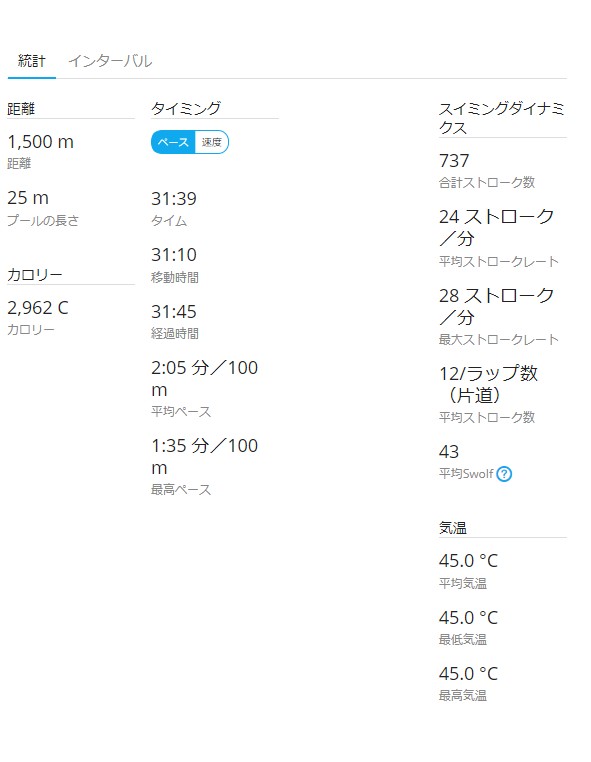Click the 25 m pool length value
This screenshot has width=591, height=762.
(x=28, y=198)
